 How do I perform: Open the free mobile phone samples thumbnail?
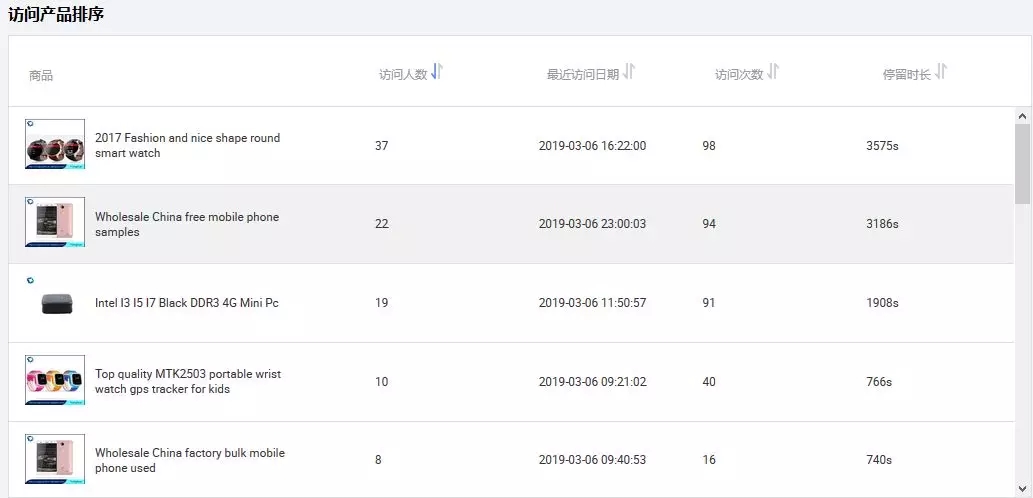[x=55, y=222]
